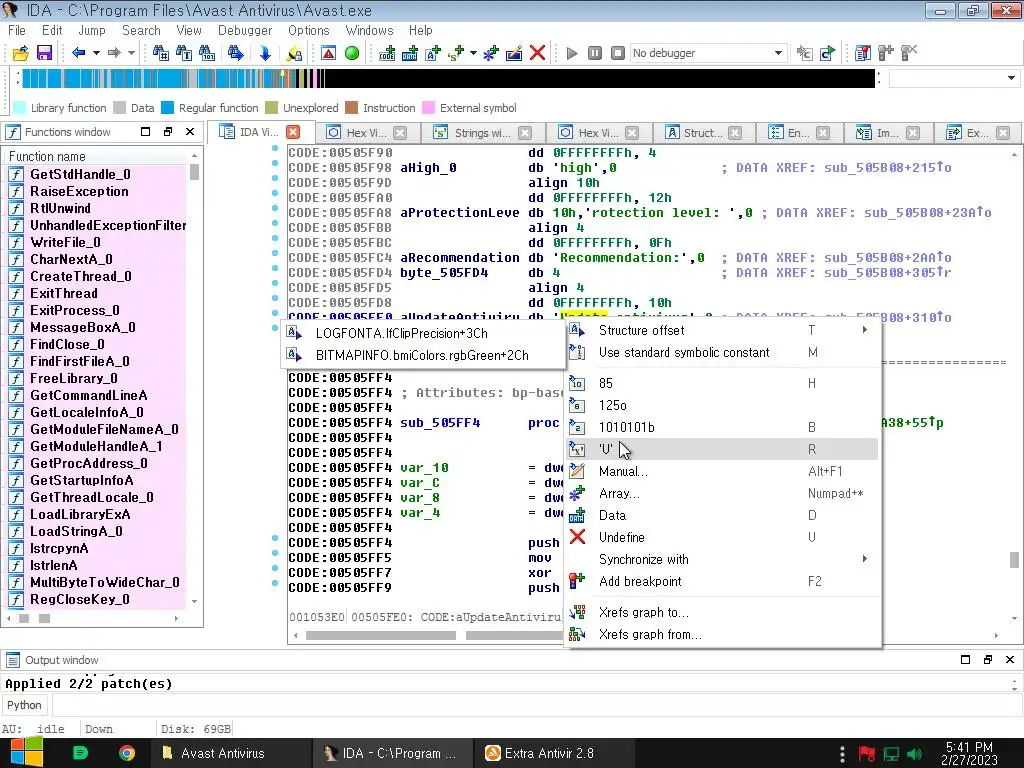
Task: Click the save database floppy icon
Action: coord(44,53)
